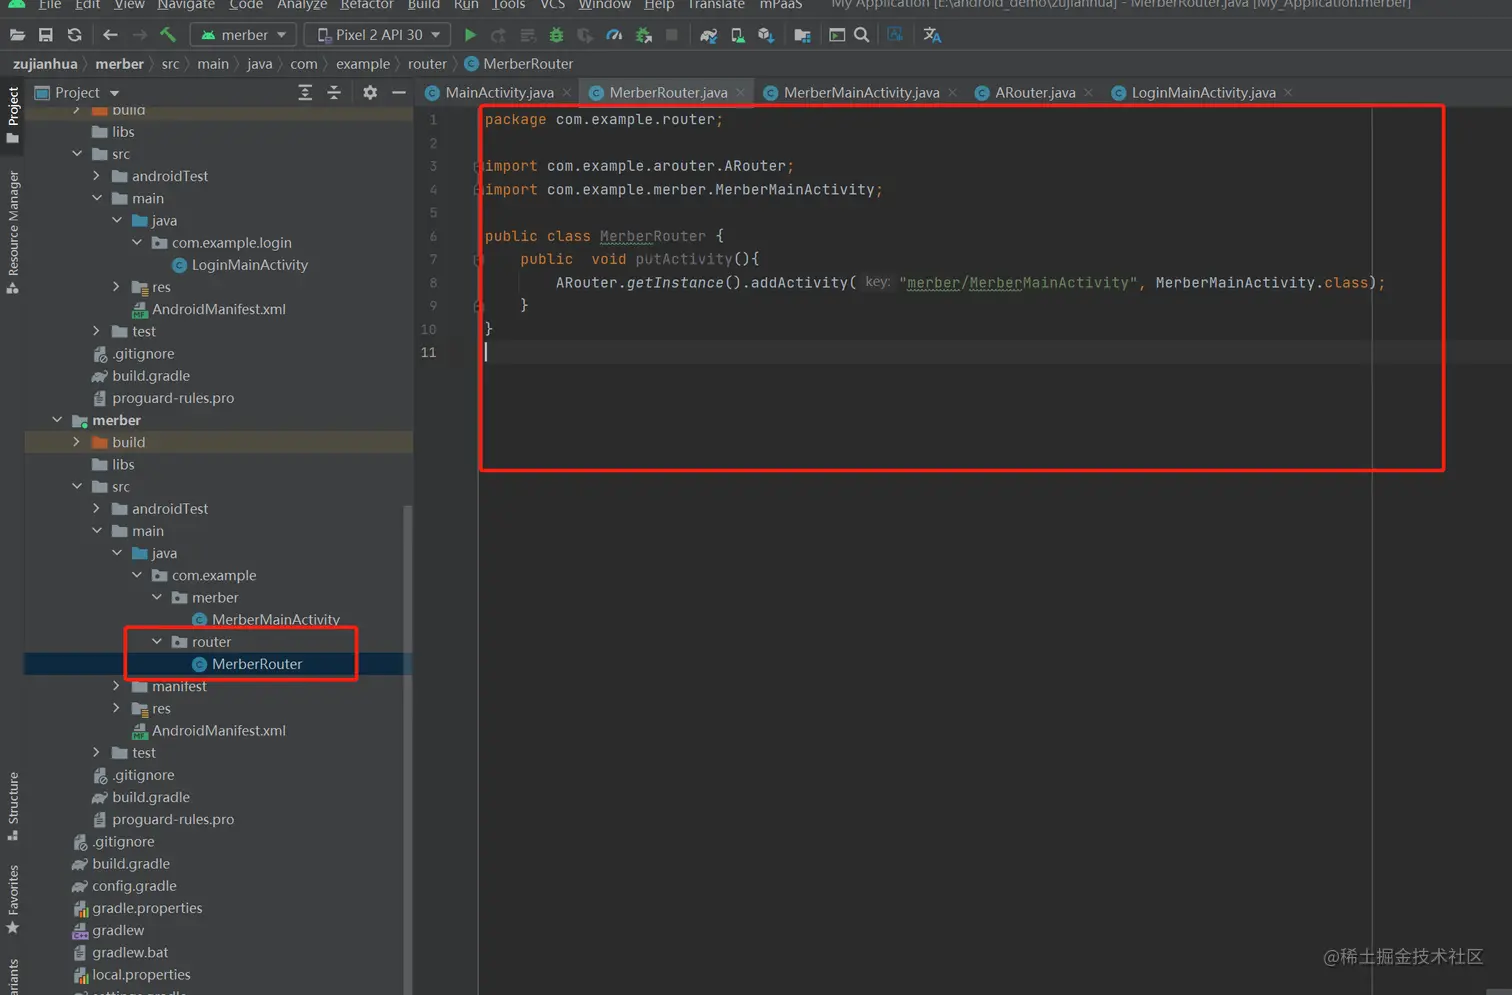Switch to the ARouter.java tab
Image resolution: width=1512 pixels, height=995 pixels.
point(1034,92)
